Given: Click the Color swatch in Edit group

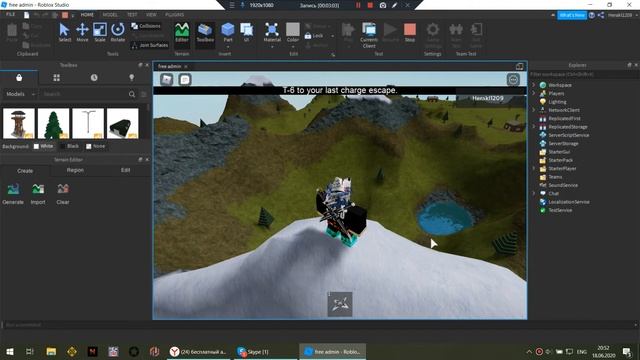Looking at the screenshot, I should 293,30.
